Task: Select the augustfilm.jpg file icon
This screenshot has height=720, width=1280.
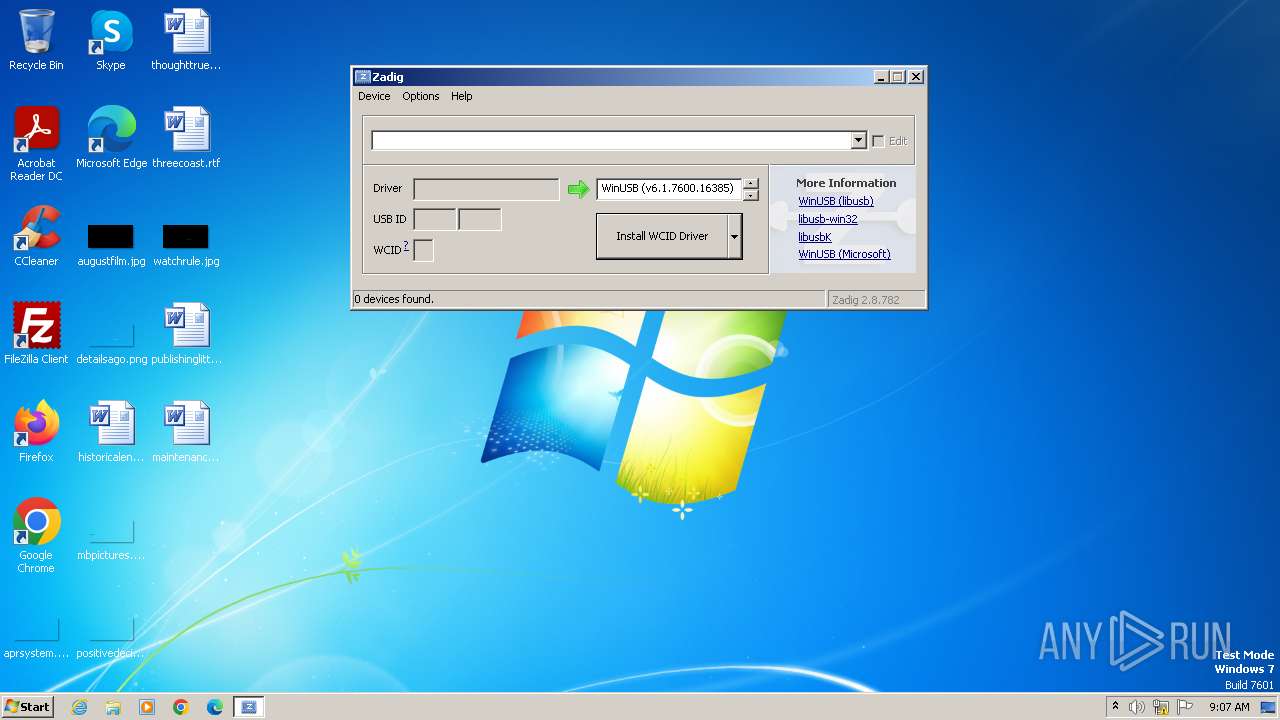Action: click(x=111, y=245)
